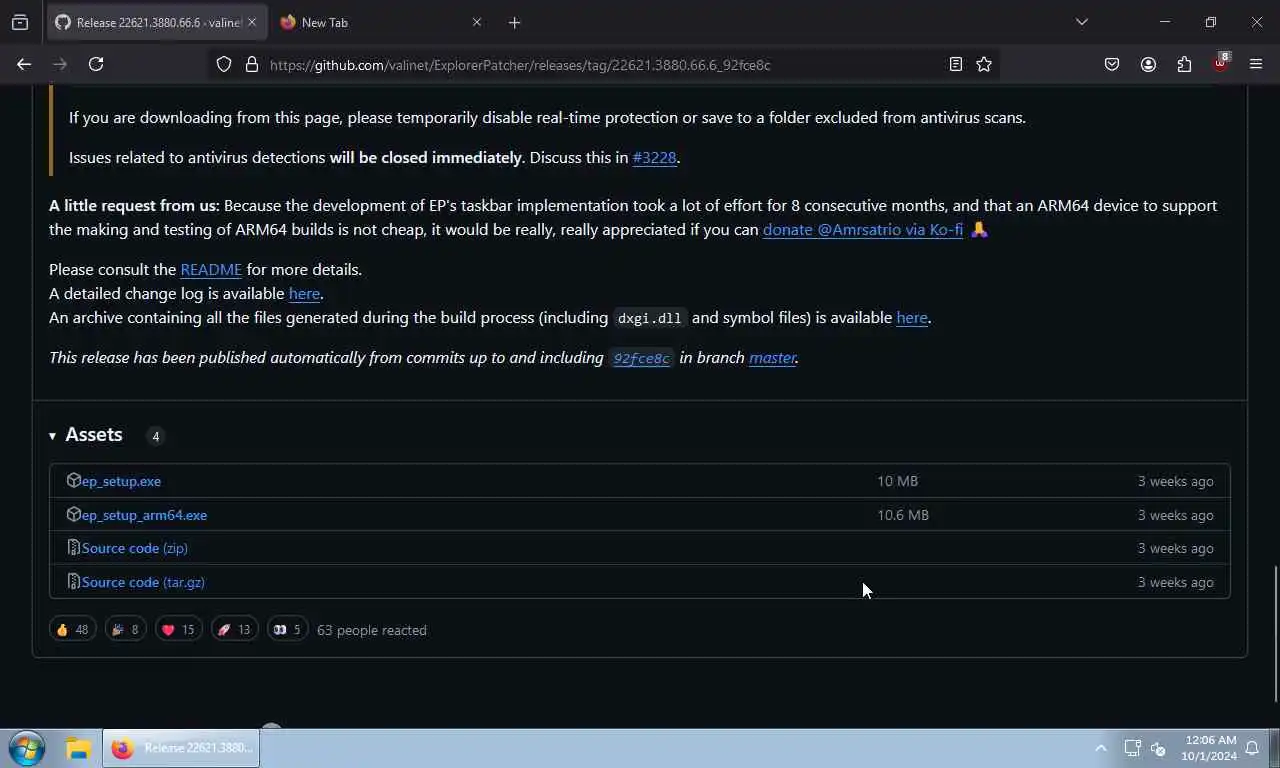Bookmark this page with the star icon
This screenshot has height=768, width=1280.
tap(984, 64)
